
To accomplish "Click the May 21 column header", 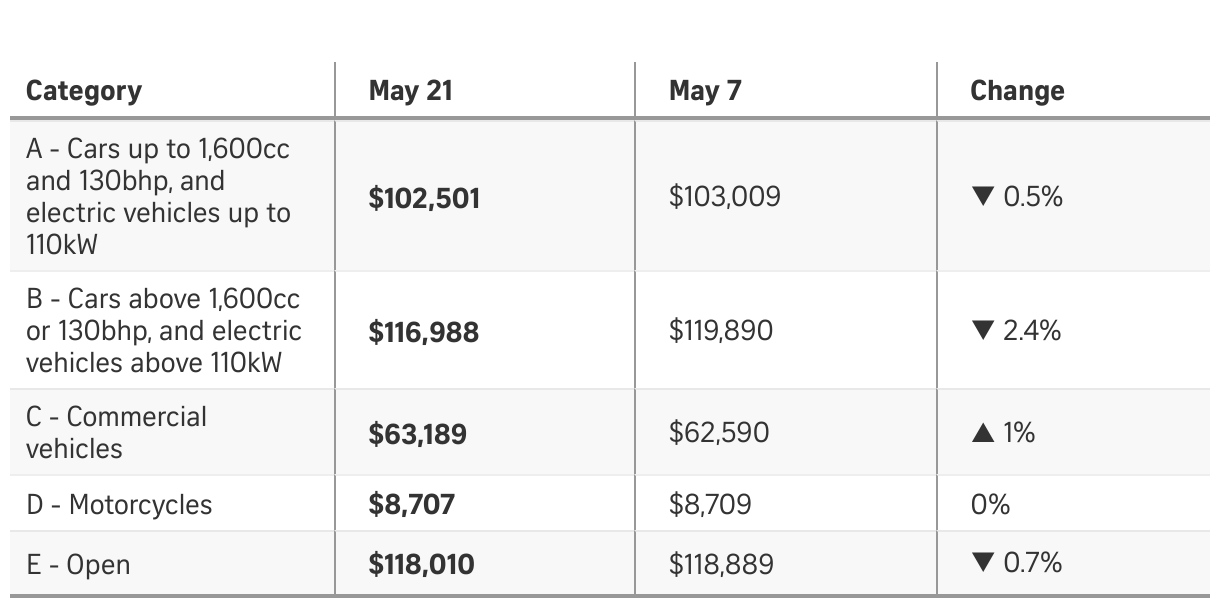I will [410, 91].
